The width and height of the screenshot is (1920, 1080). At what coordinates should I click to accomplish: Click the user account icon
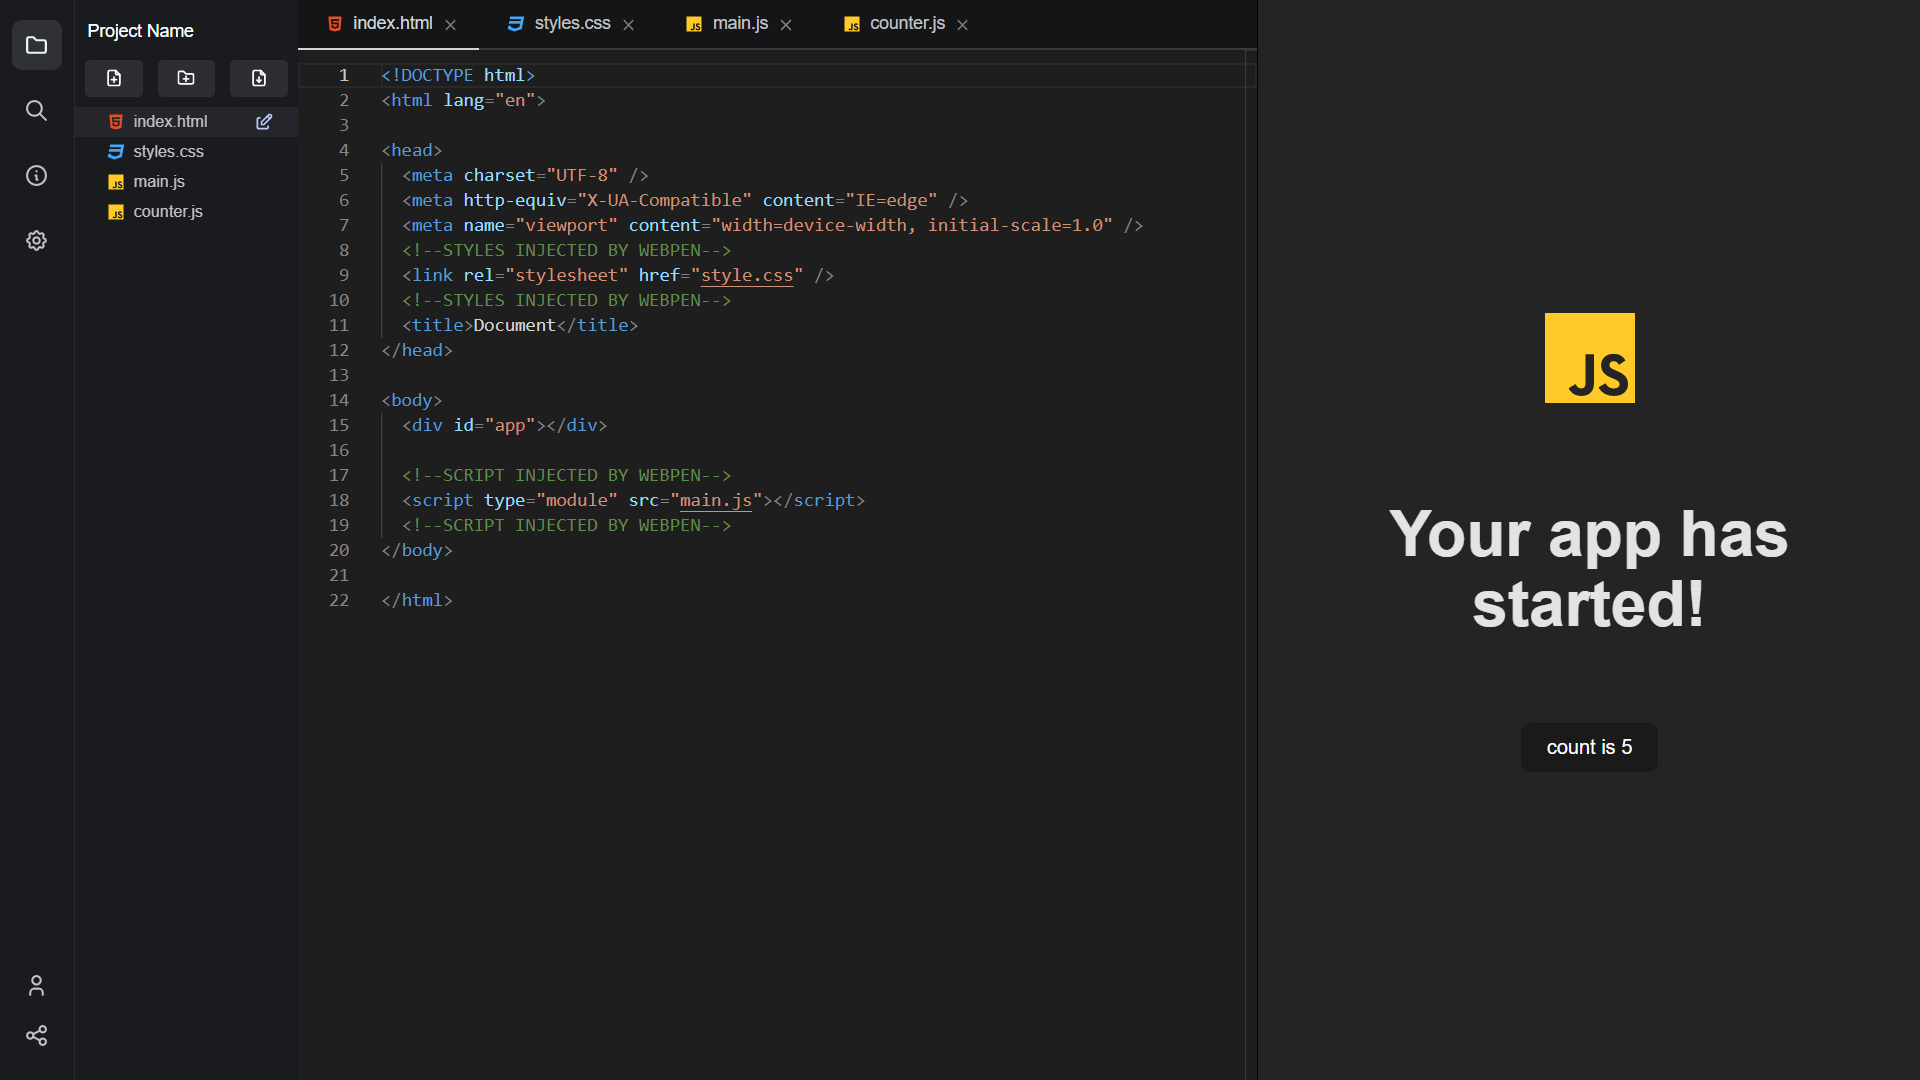(37, 985)
